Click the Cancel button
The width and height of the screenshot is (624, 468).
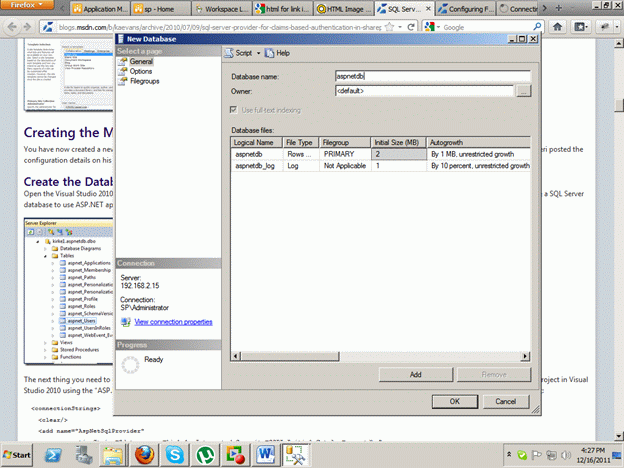point(506,402)
